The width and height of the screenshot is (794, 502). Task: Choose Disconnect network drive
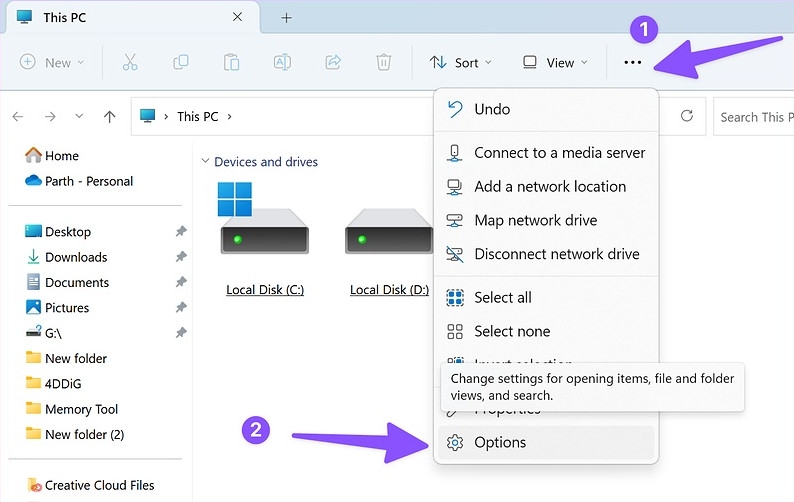(x=546, y=254)
